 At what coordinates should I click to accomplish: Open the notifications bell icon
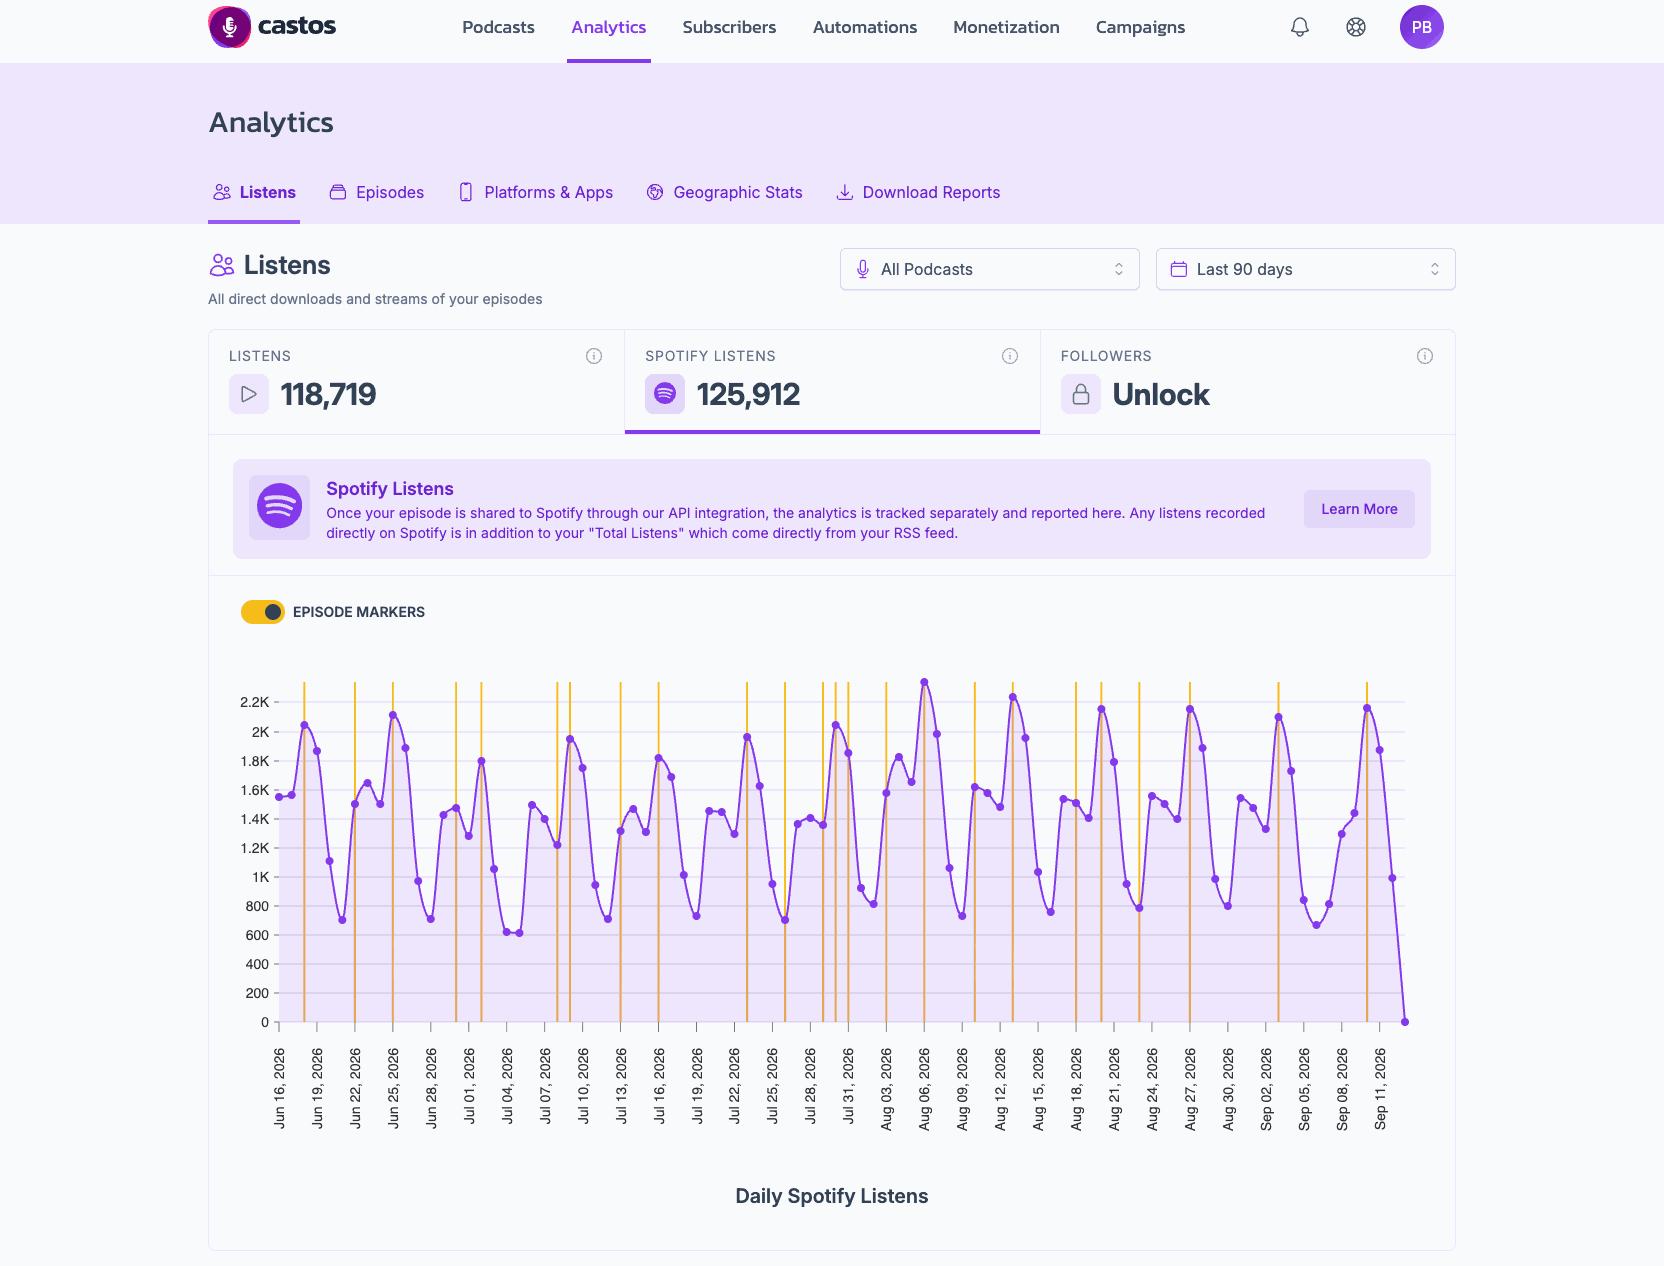tap(1299, 27)
